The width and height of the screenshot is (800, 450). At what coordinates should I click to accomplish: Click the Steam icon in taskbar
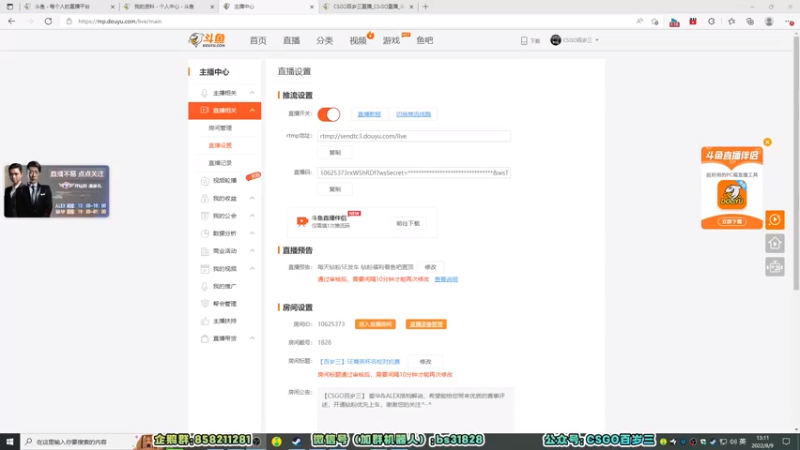pos(296,441)
